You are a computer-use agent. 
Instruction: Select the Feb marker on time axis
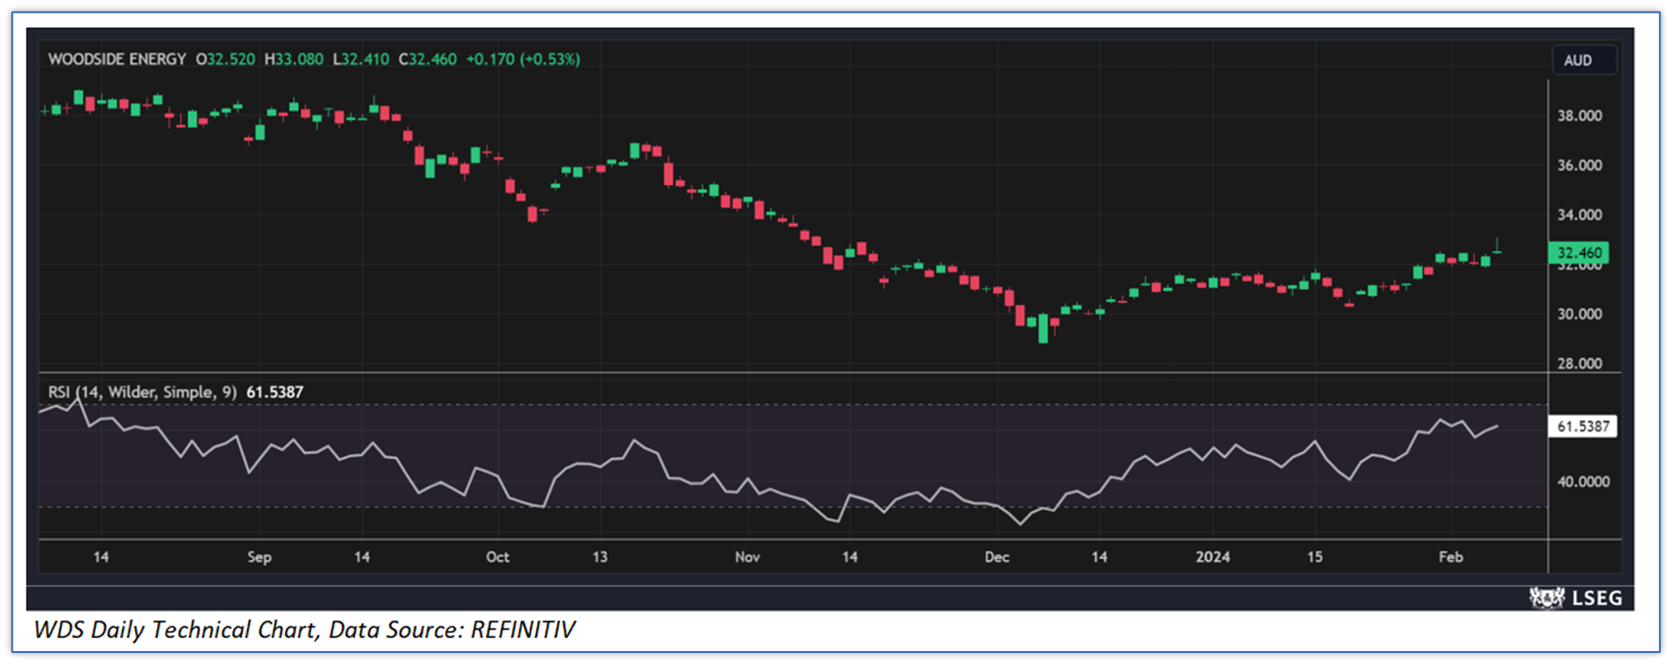(x=1450, y=557)
